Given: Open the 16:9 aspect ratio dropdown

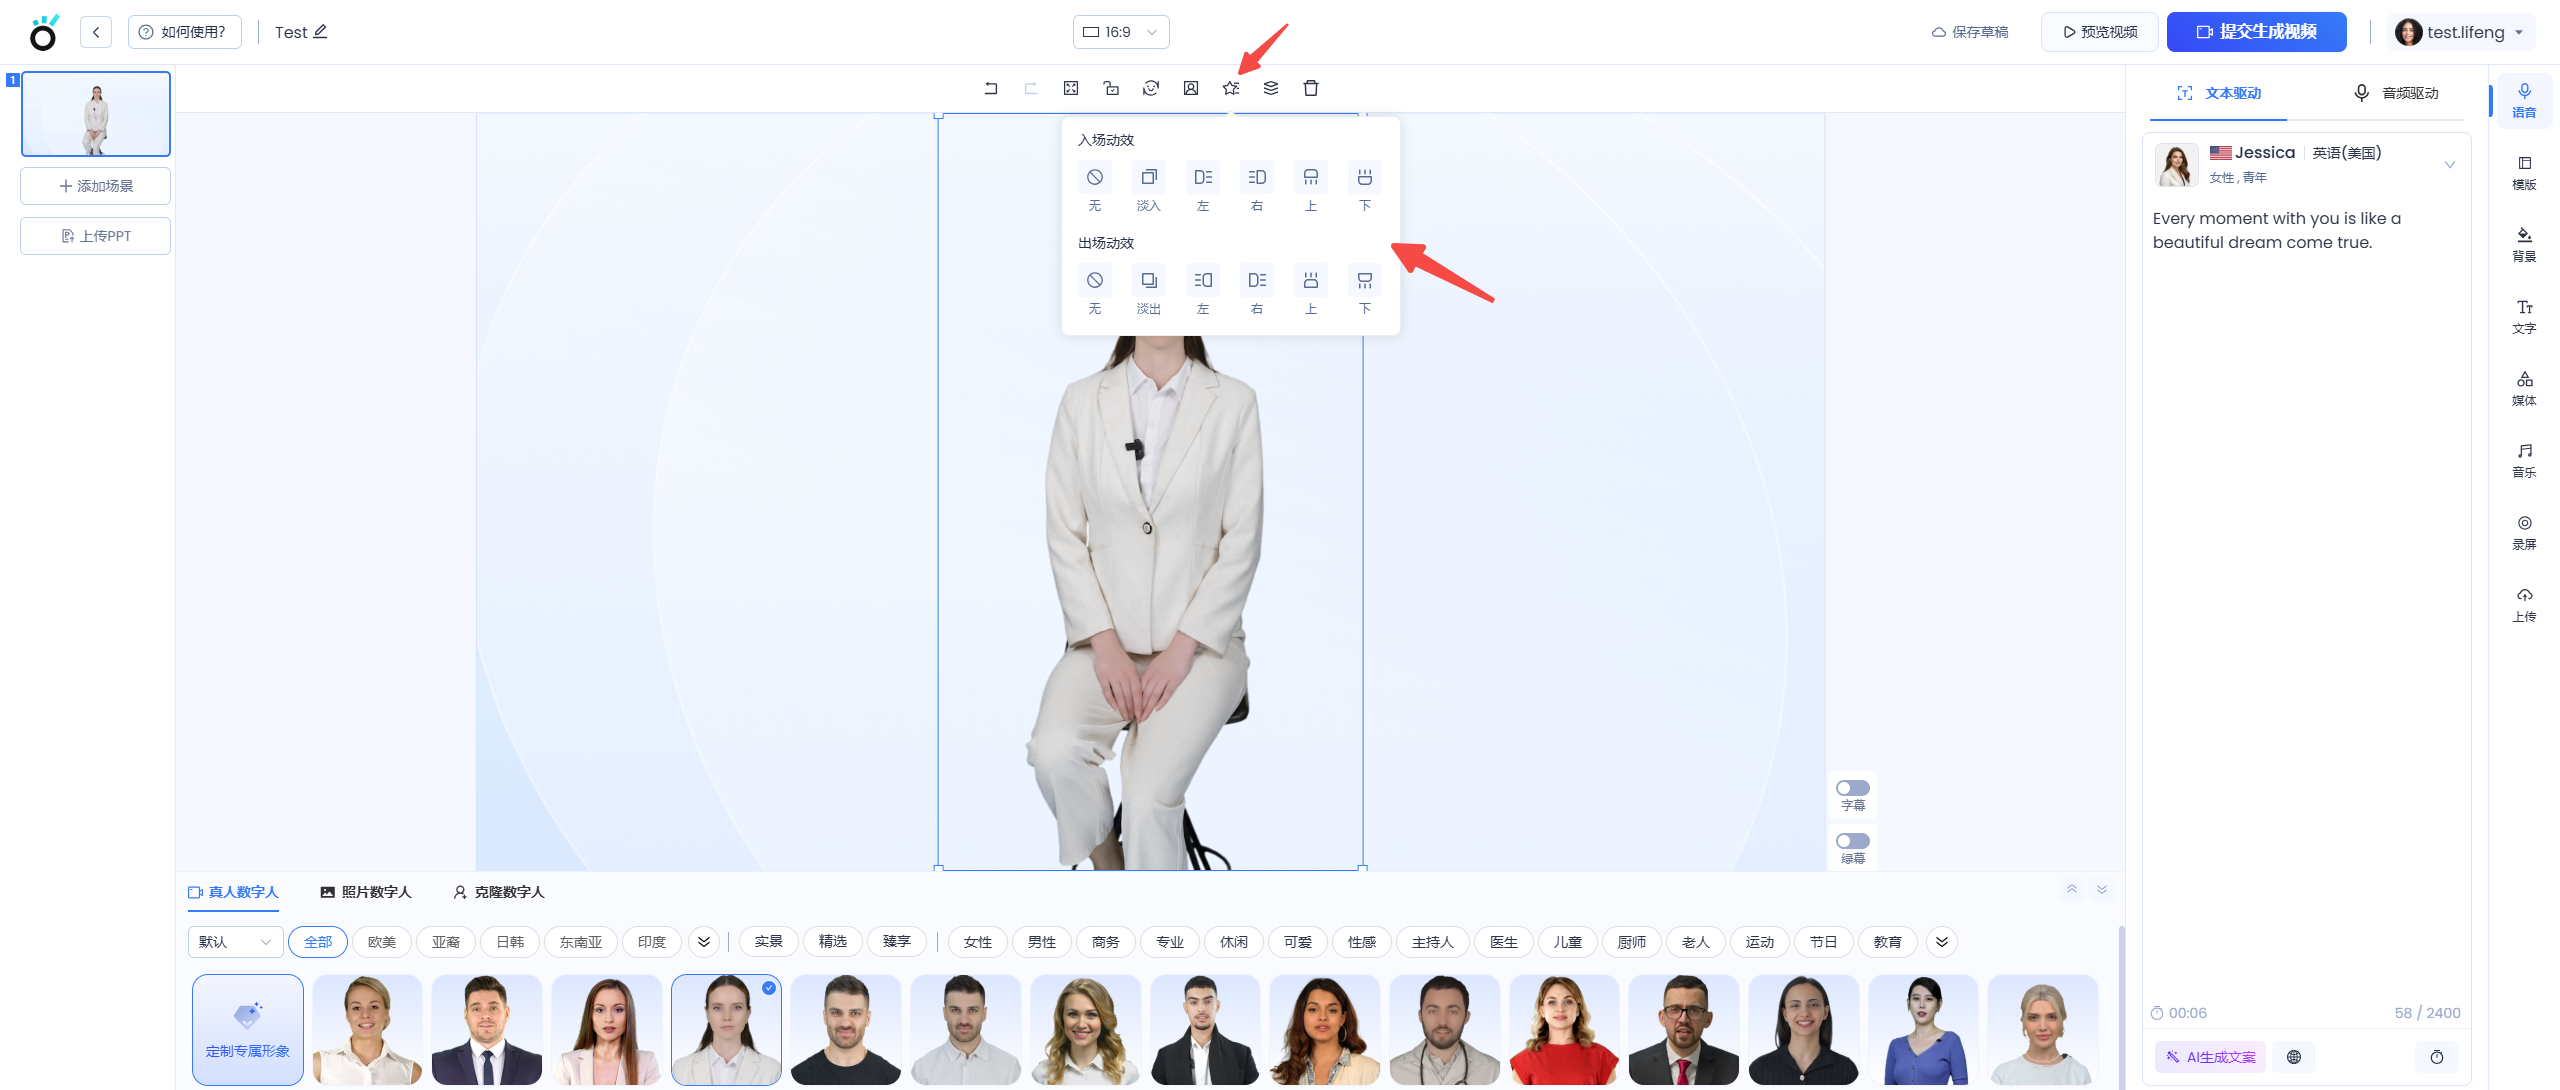Looking at the screenshot, I should (x=1121, y=32).
